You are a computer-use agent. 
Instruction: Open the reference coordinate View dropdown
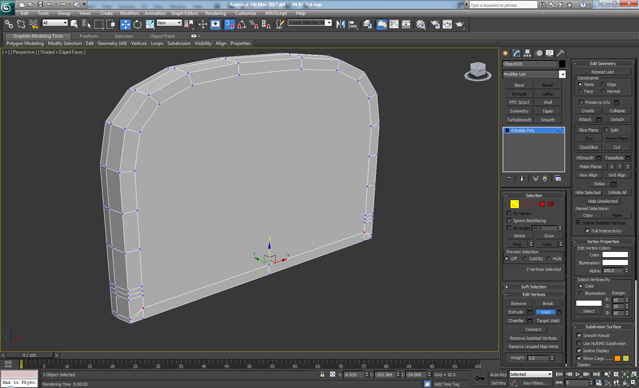click(170, 23)
